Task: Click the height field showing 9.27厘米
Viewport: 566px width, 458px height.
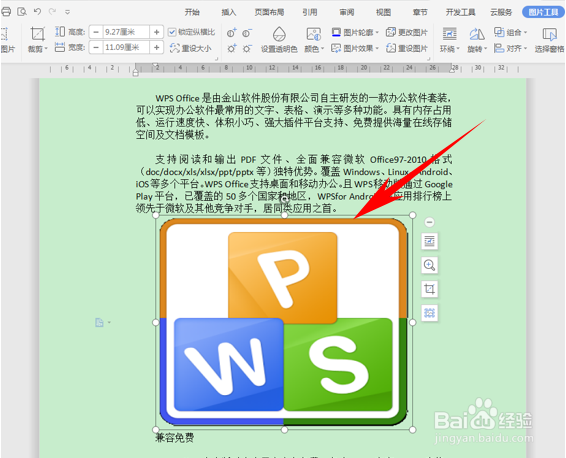Action: (126, 32)
